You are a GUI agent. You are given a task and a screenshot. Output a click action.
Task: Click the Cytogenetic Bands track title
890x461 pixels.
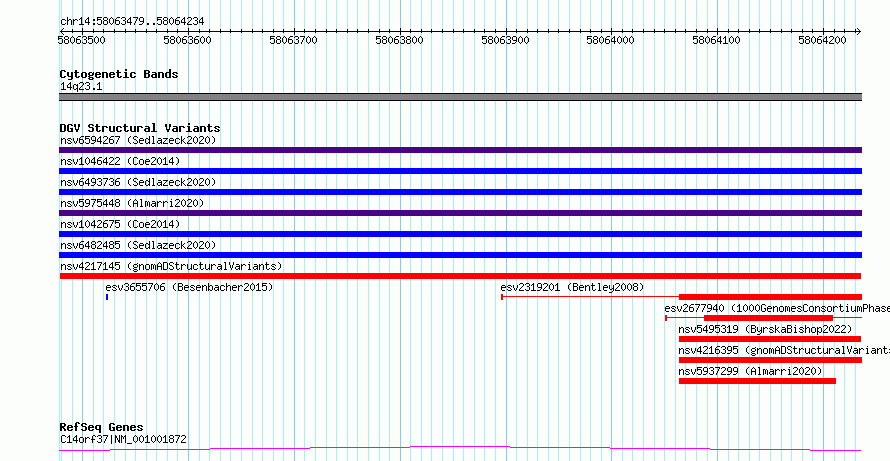tap(119, 74)
